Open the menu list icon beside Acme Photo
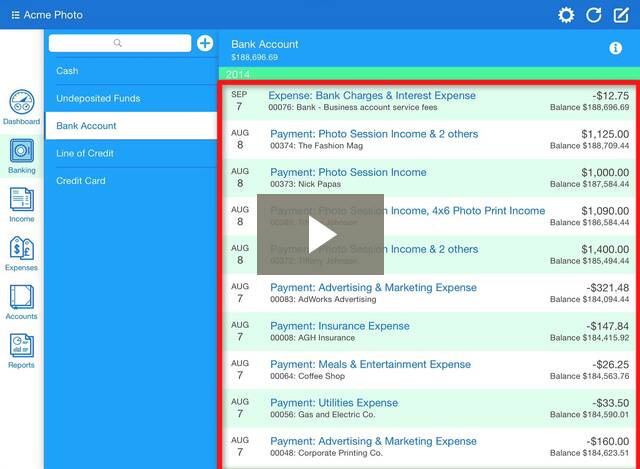Screen dimensions: 640x469 tap(15, 15)
